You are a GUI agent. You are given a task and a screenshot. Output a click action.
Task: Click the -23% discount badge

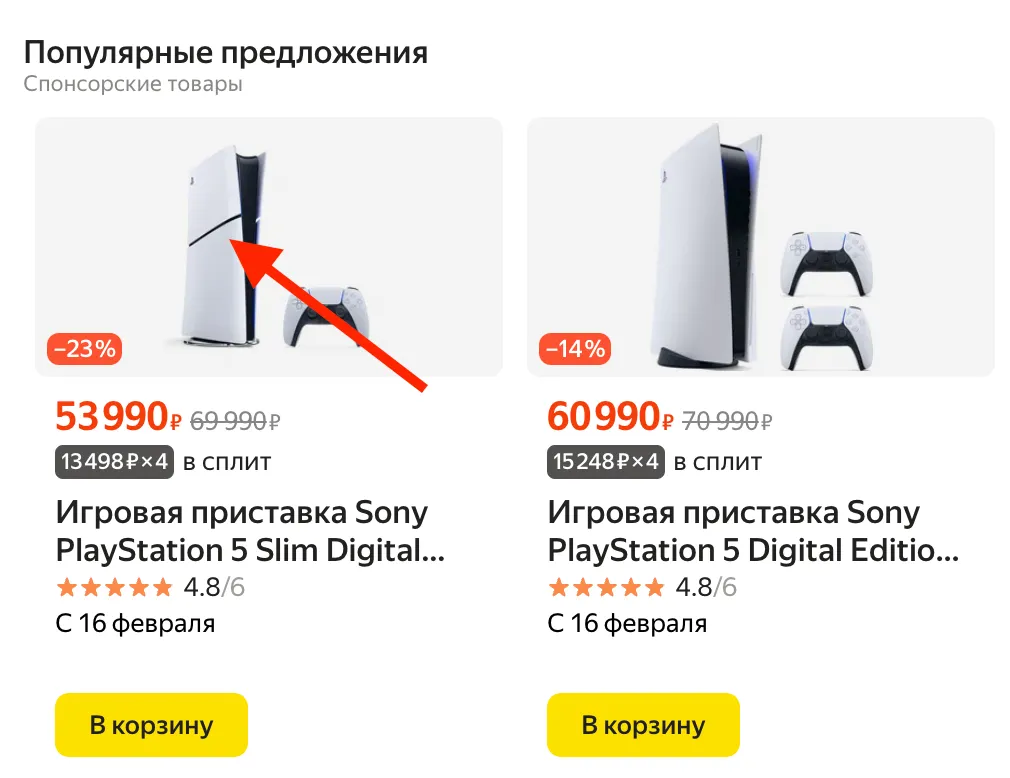click(84, 349)
